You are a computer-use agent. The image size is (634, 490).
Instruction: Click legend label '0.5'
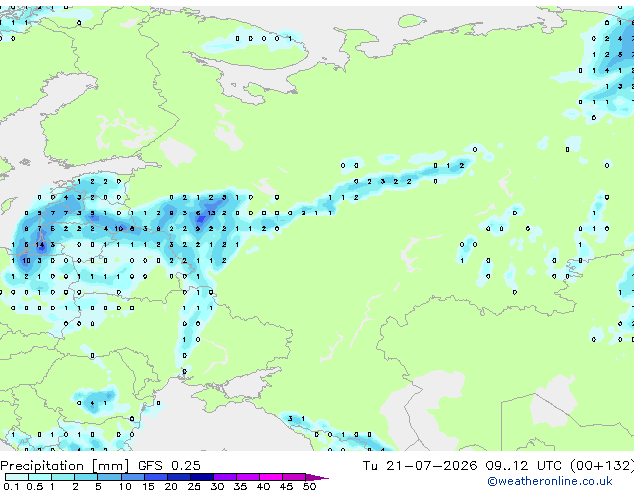(34, 486)
